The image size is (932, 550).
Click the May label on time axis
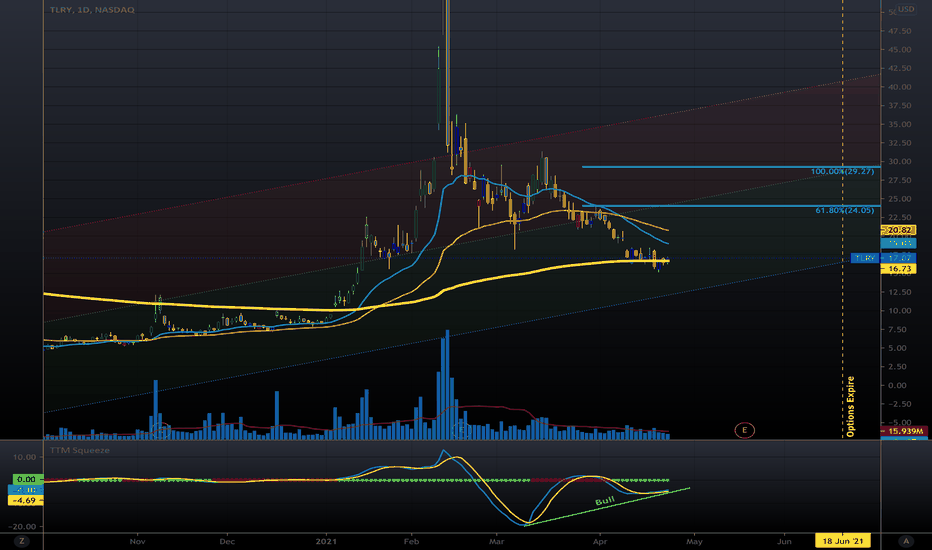[694, 542]
